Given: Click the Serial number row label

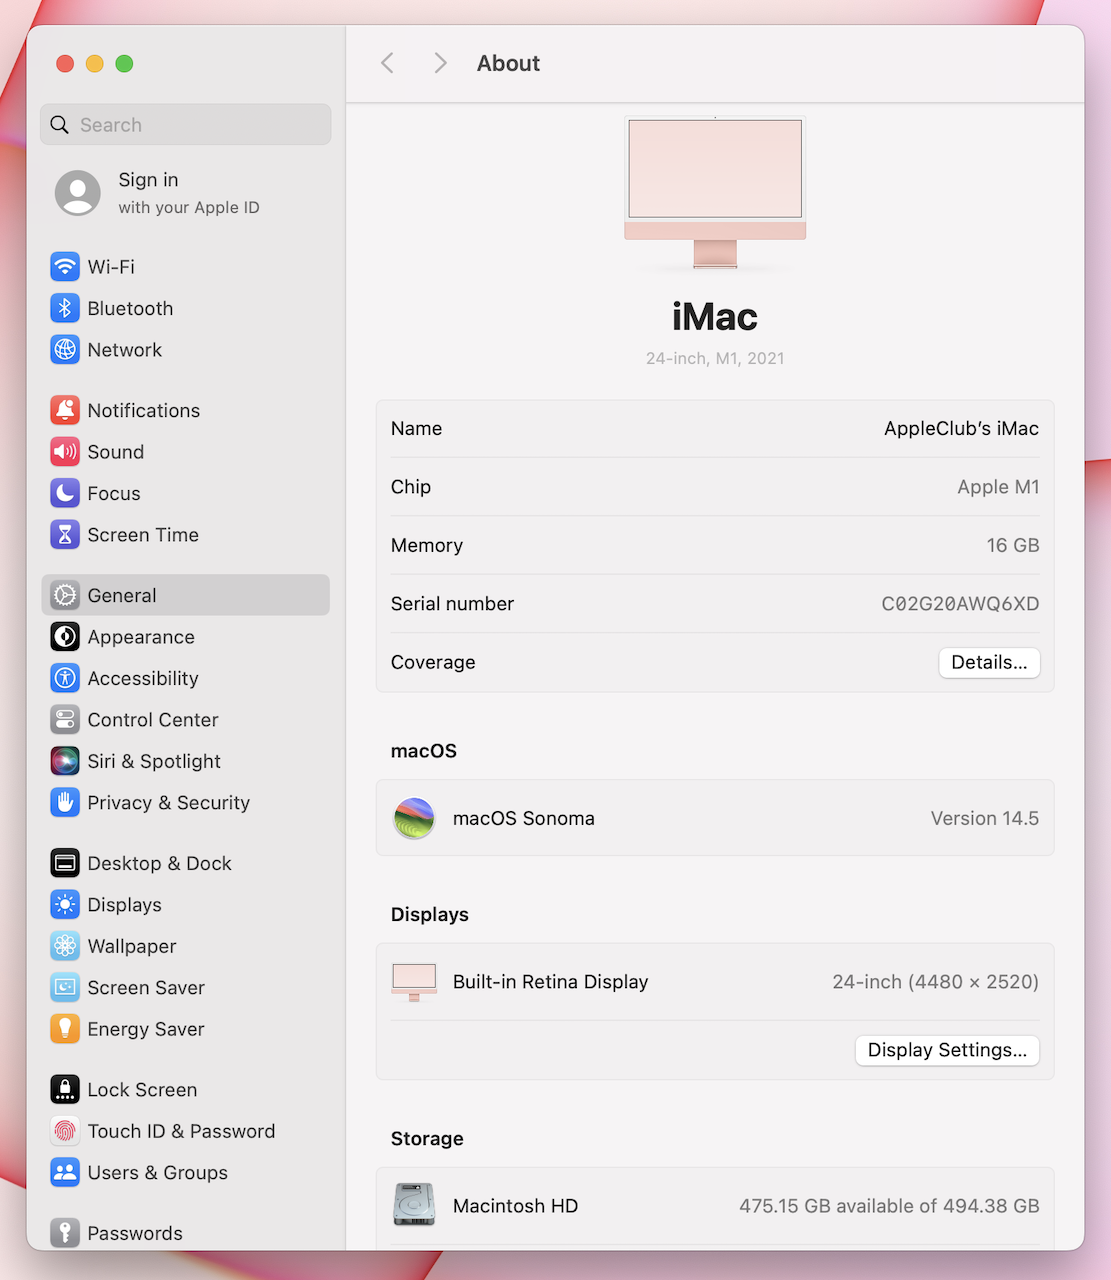Looking at the screenshot, I should click(x=452, y=604).
